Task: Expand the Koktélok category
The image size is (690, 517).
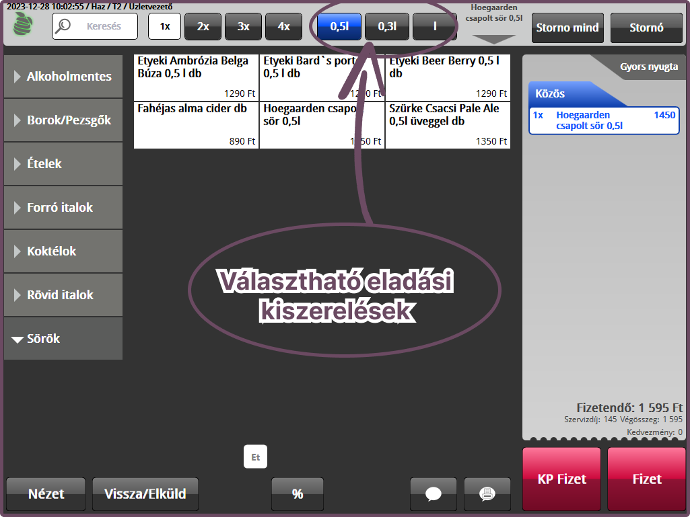Action: click(63, 251)
